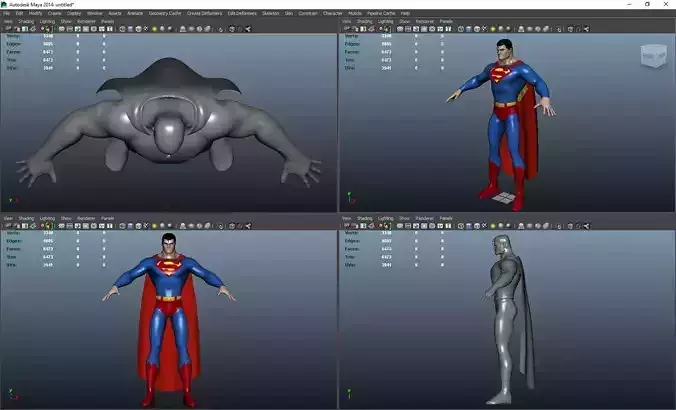Open the Modify menu
676x410 pixels.
[35, 13]
